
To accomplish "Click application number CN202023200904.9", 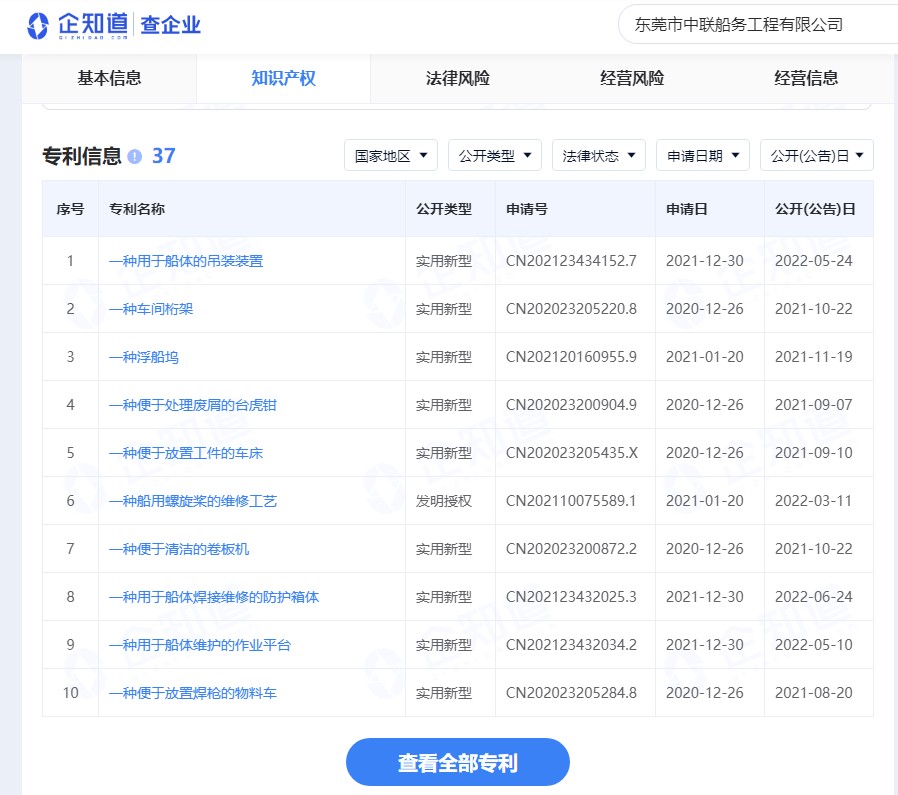I will pyautogui.click(x=572, y=405).
